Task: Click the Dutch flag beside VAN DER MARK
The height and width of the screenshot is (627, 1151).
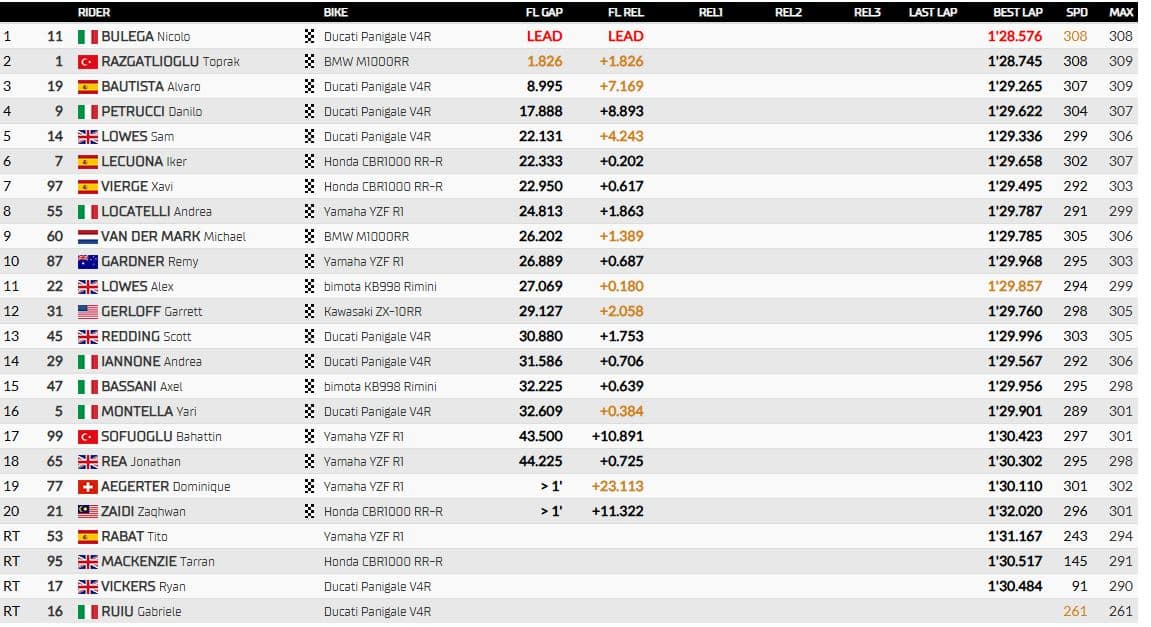Action: (87, 236)
